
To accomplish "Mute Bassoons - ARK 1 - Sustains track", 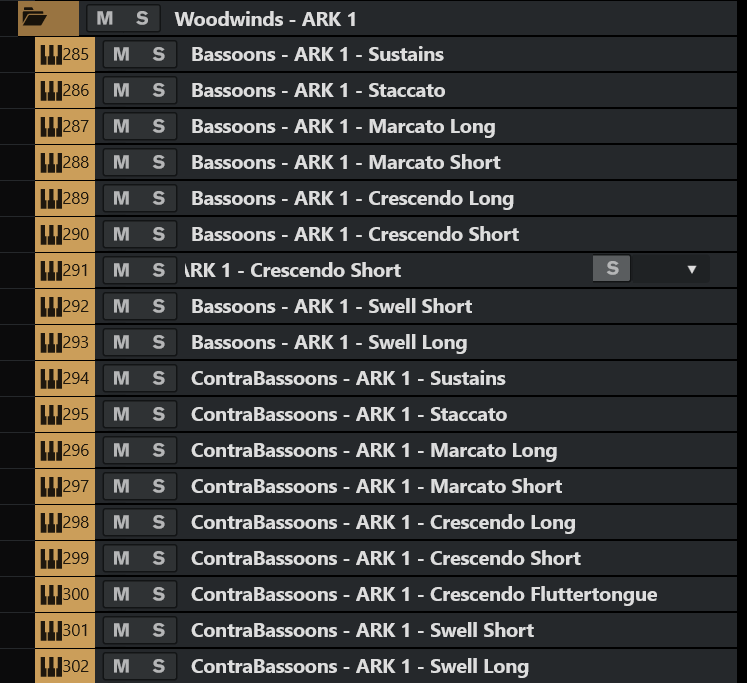I will 121,54.
